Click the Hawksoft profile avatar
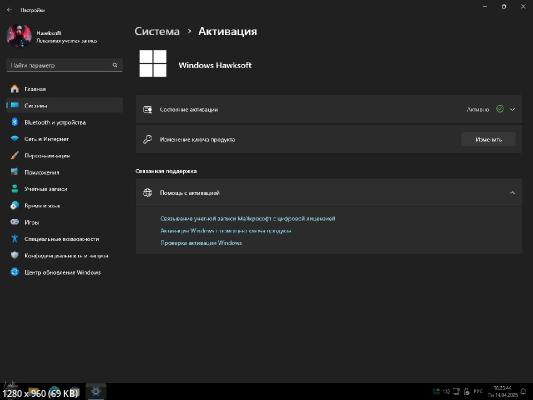Image resolution: width=533 pixels, height=400 pixels. coord(19,36)
